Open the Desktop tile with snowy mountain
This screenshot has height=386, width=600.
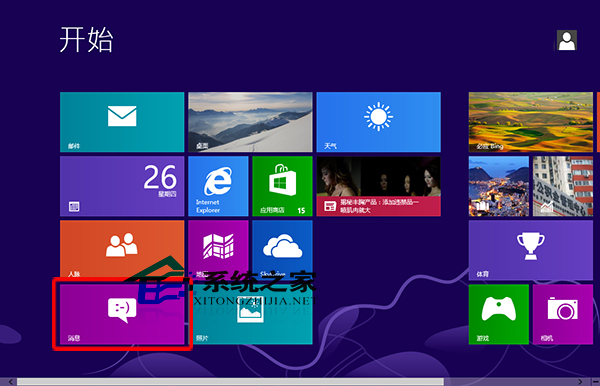click(250, 122)
